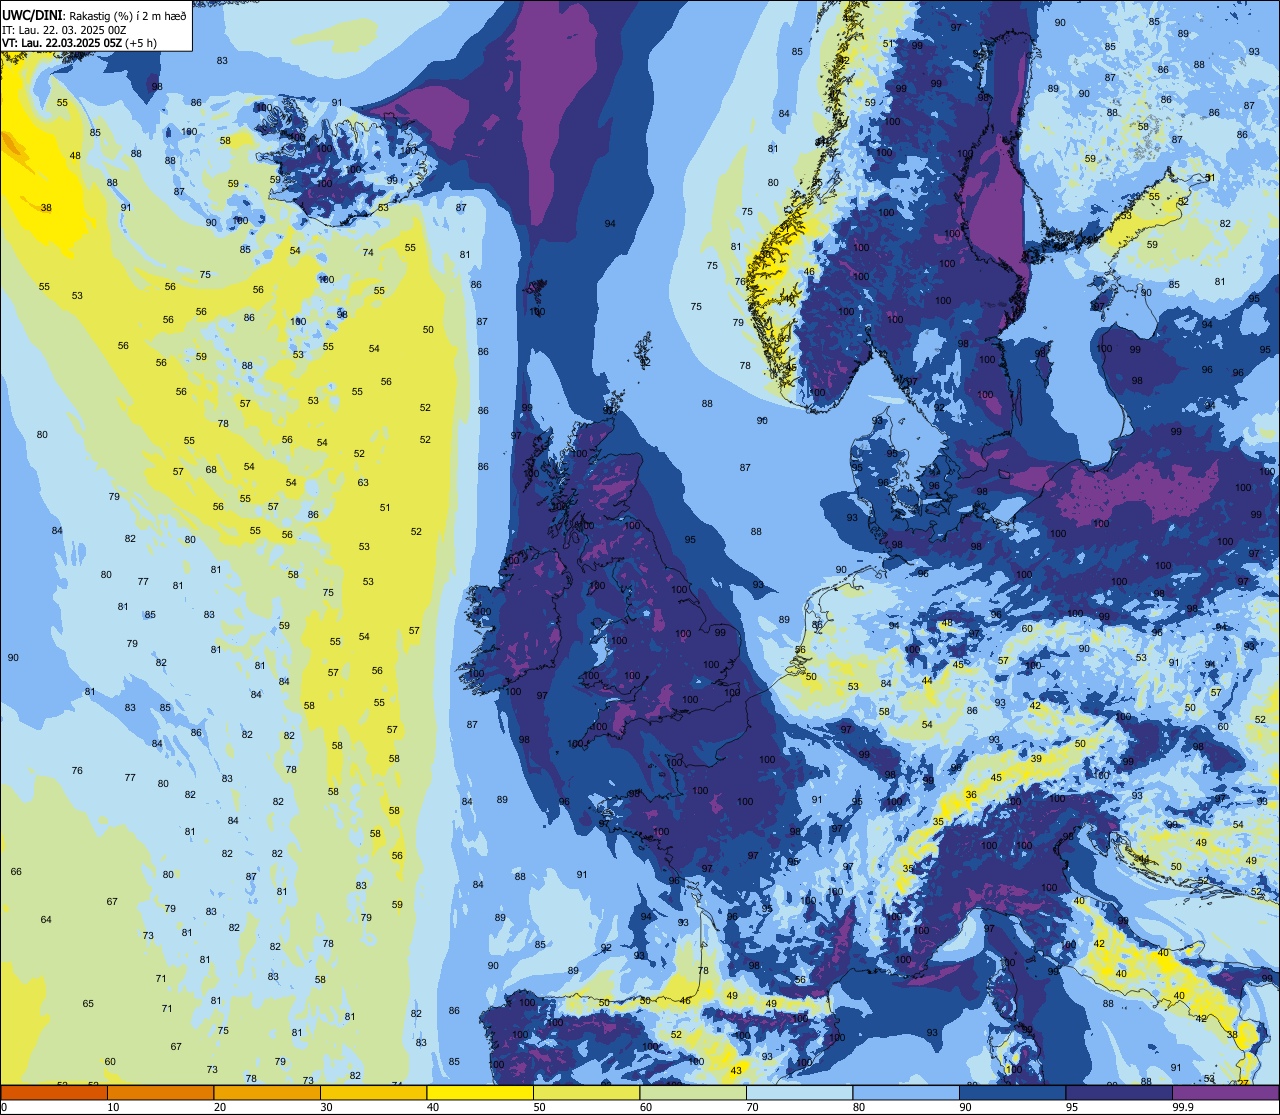This screenshot has height=1115, width=1280.
Task: Click the humidity value '36' on the map
Action: point(971,795)
